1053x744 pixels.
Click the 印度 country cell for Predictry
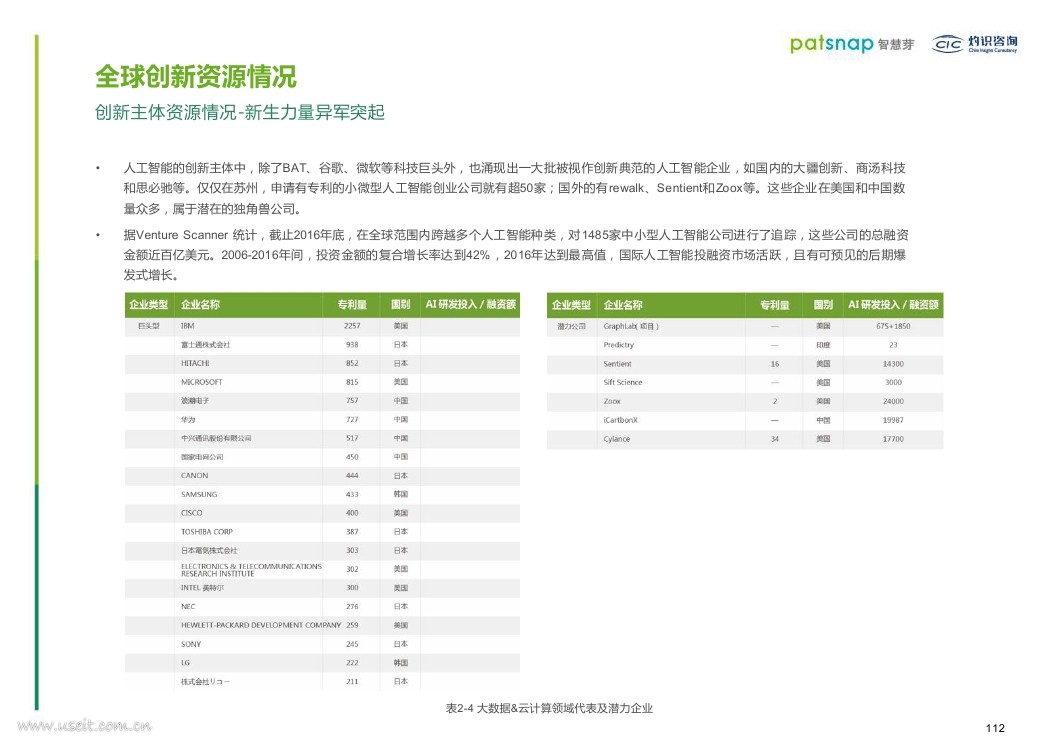click(x=823, y=345)
